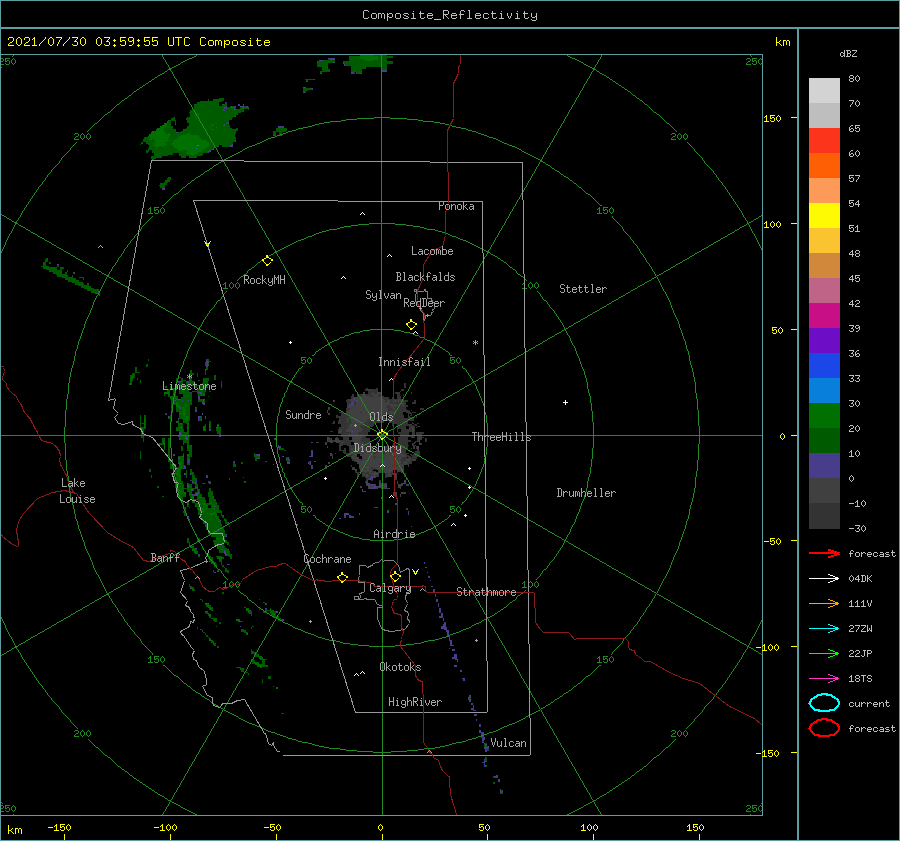Click the Composite_Reflectivity title
Screen dimensions: 900x841
click(x=450, y=15)
